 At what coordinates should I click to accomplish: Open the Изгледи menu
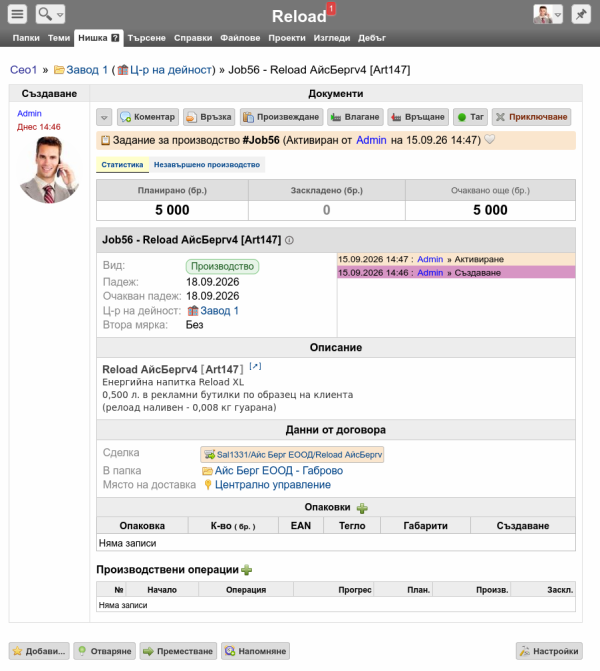click(x=332, y=38)
